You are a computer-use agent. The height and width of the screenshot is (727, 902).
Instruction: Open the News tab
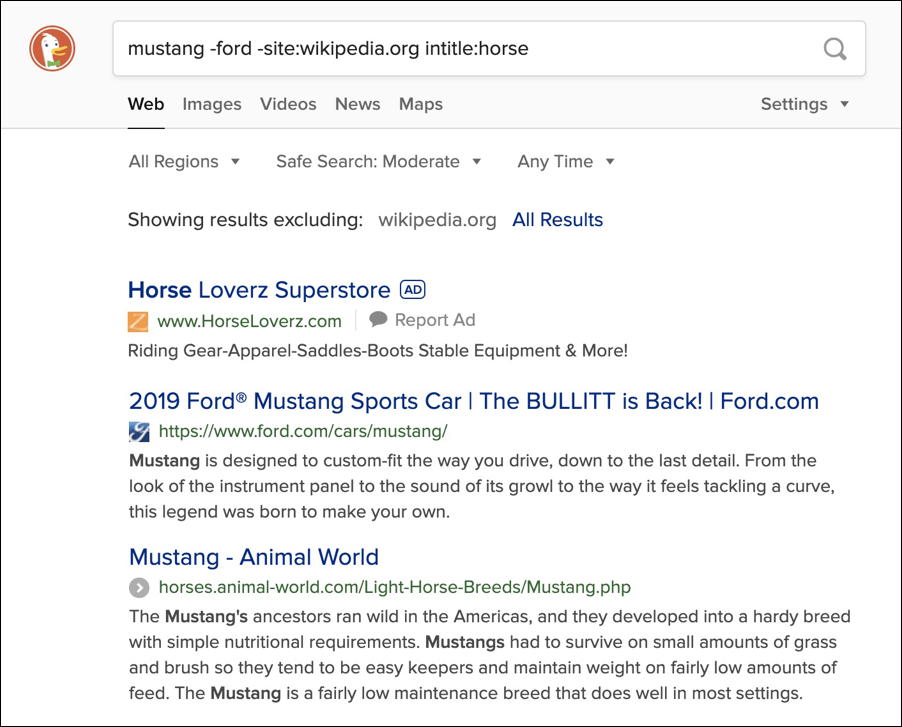tap(358, 104)
